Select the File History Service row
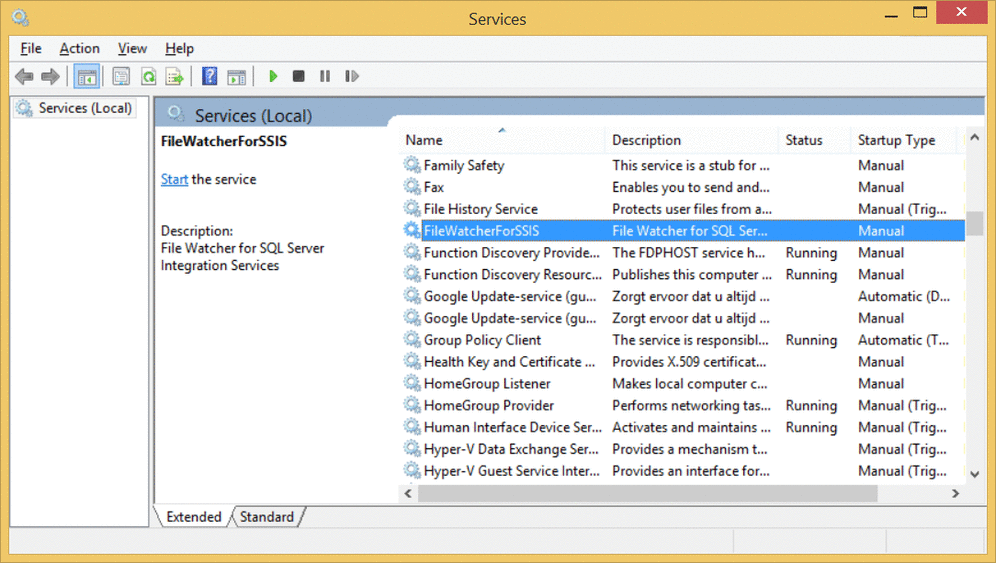The height and width of the screenshot is (563, 997). [x=683, y=209]
